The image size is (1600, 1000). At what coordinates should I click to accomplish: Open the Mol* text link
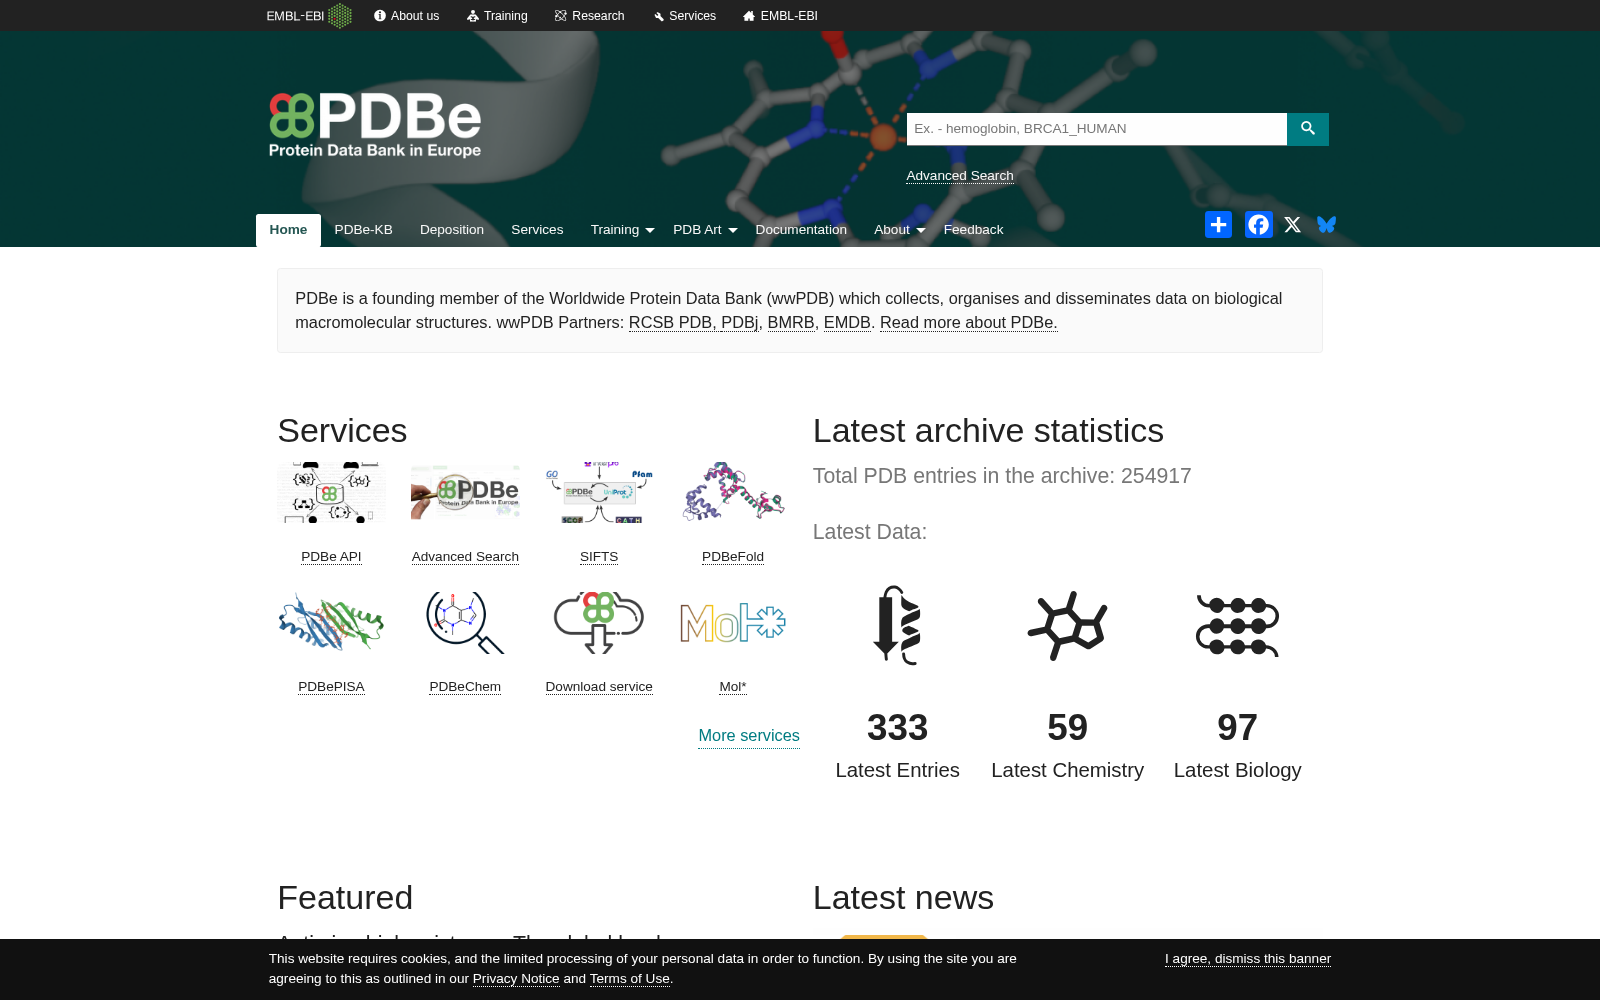pos(733,687)
